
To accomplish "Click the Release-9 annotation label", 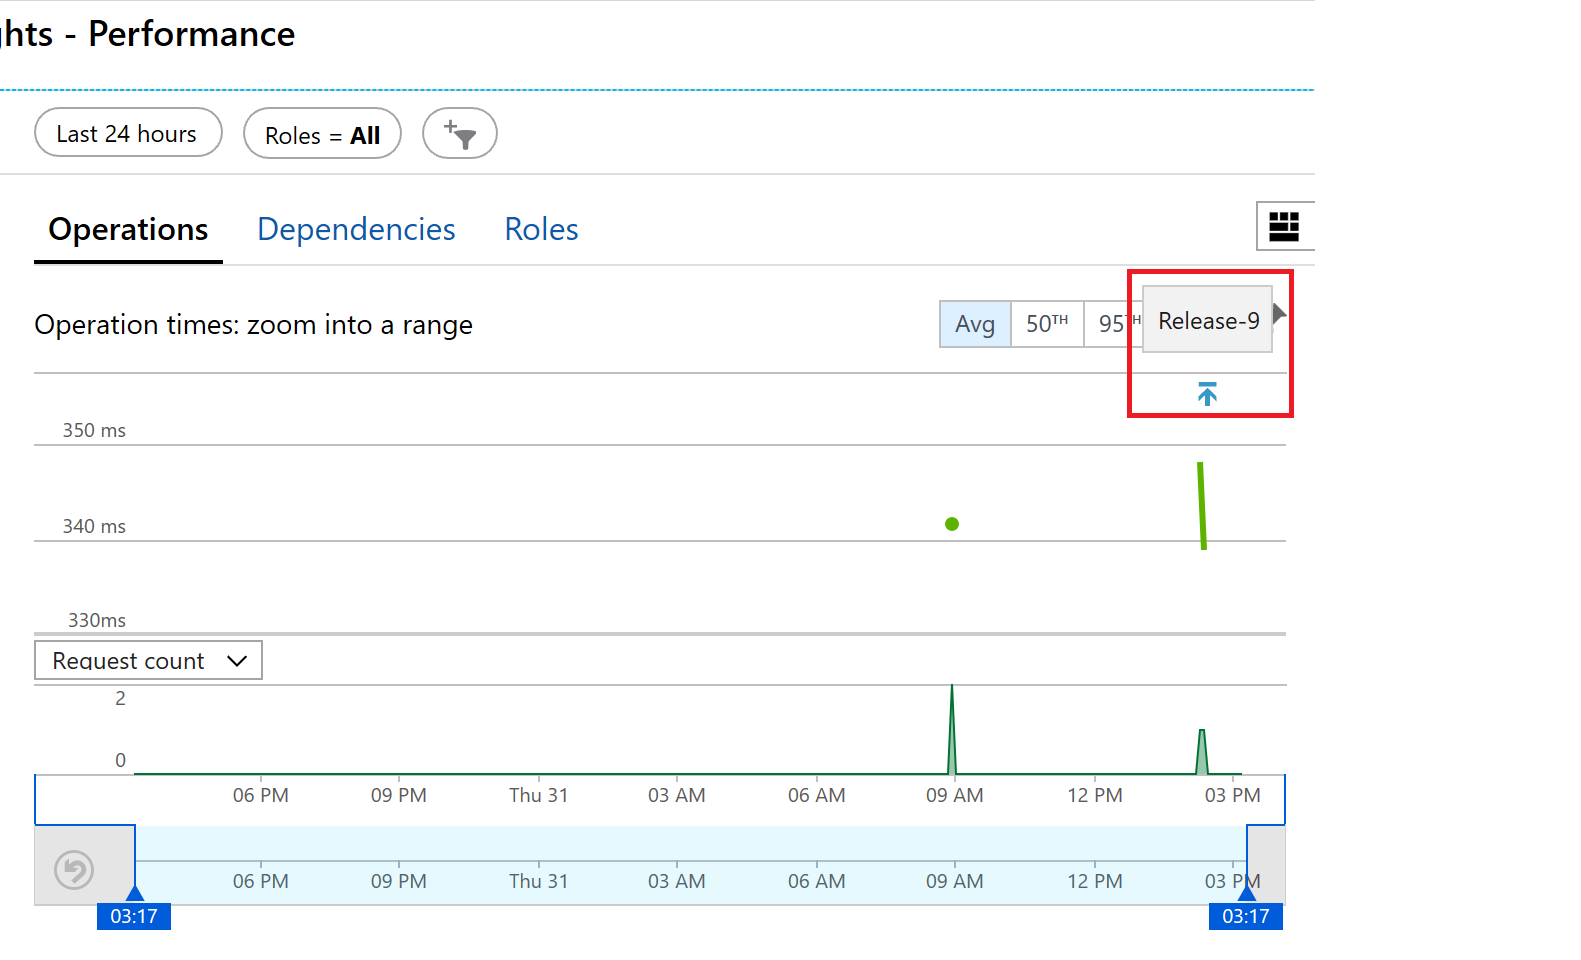I will tap(1207, 321).
